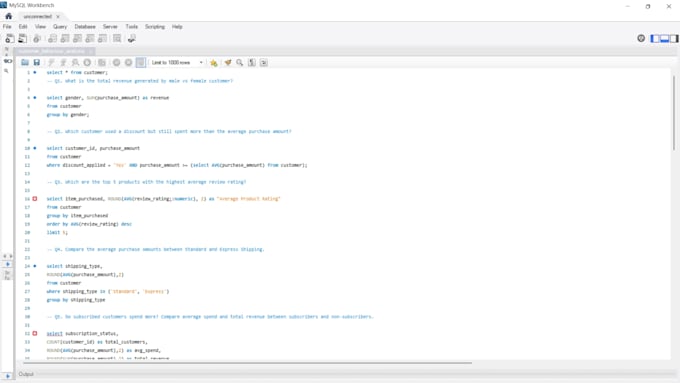
Task: Save the script with the floppy icon
Action: click(x=37, y=62)
